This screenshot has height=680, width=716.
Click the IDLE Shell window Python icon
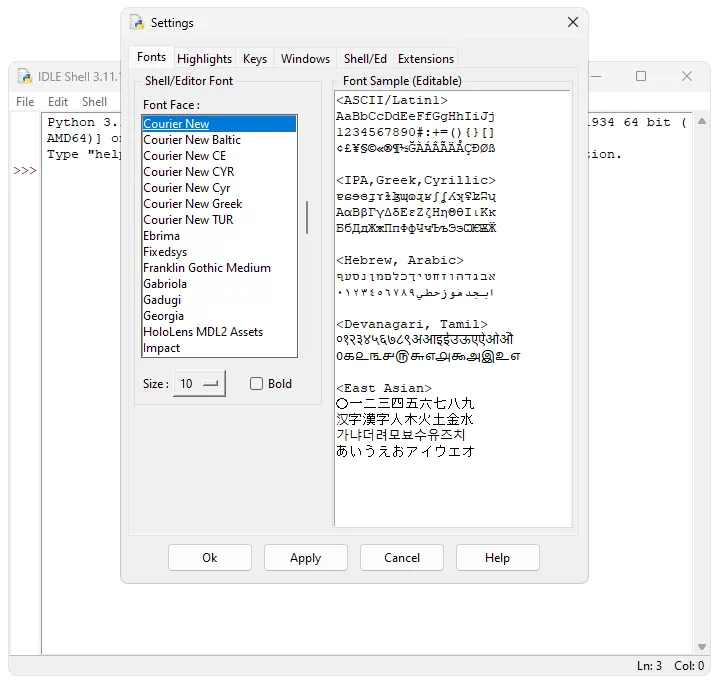click(25, 76)
